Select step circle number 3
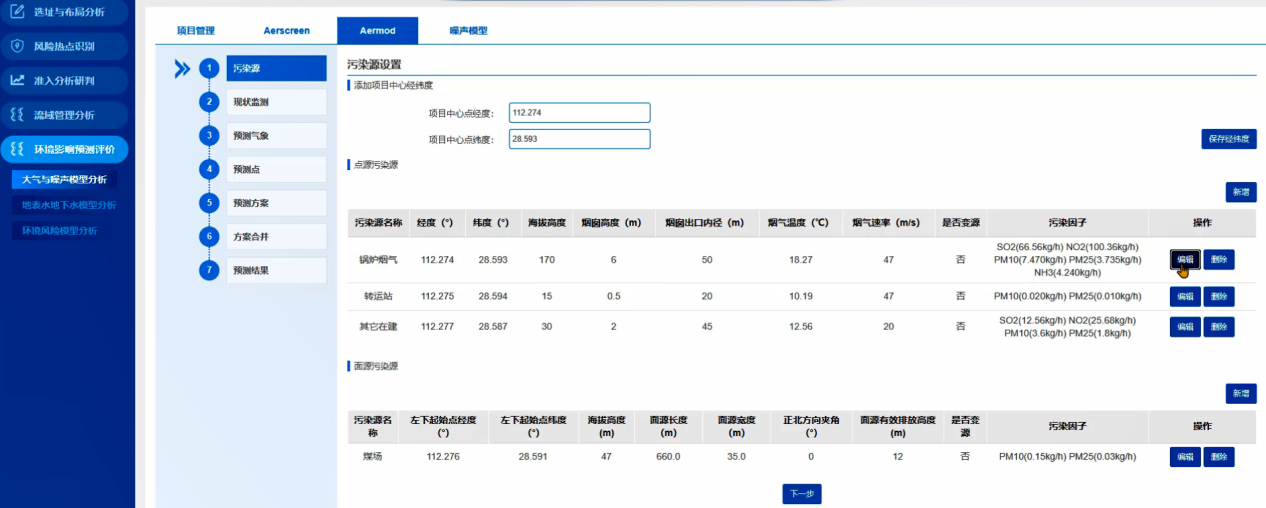1266x508 pixels. [209, 136]
